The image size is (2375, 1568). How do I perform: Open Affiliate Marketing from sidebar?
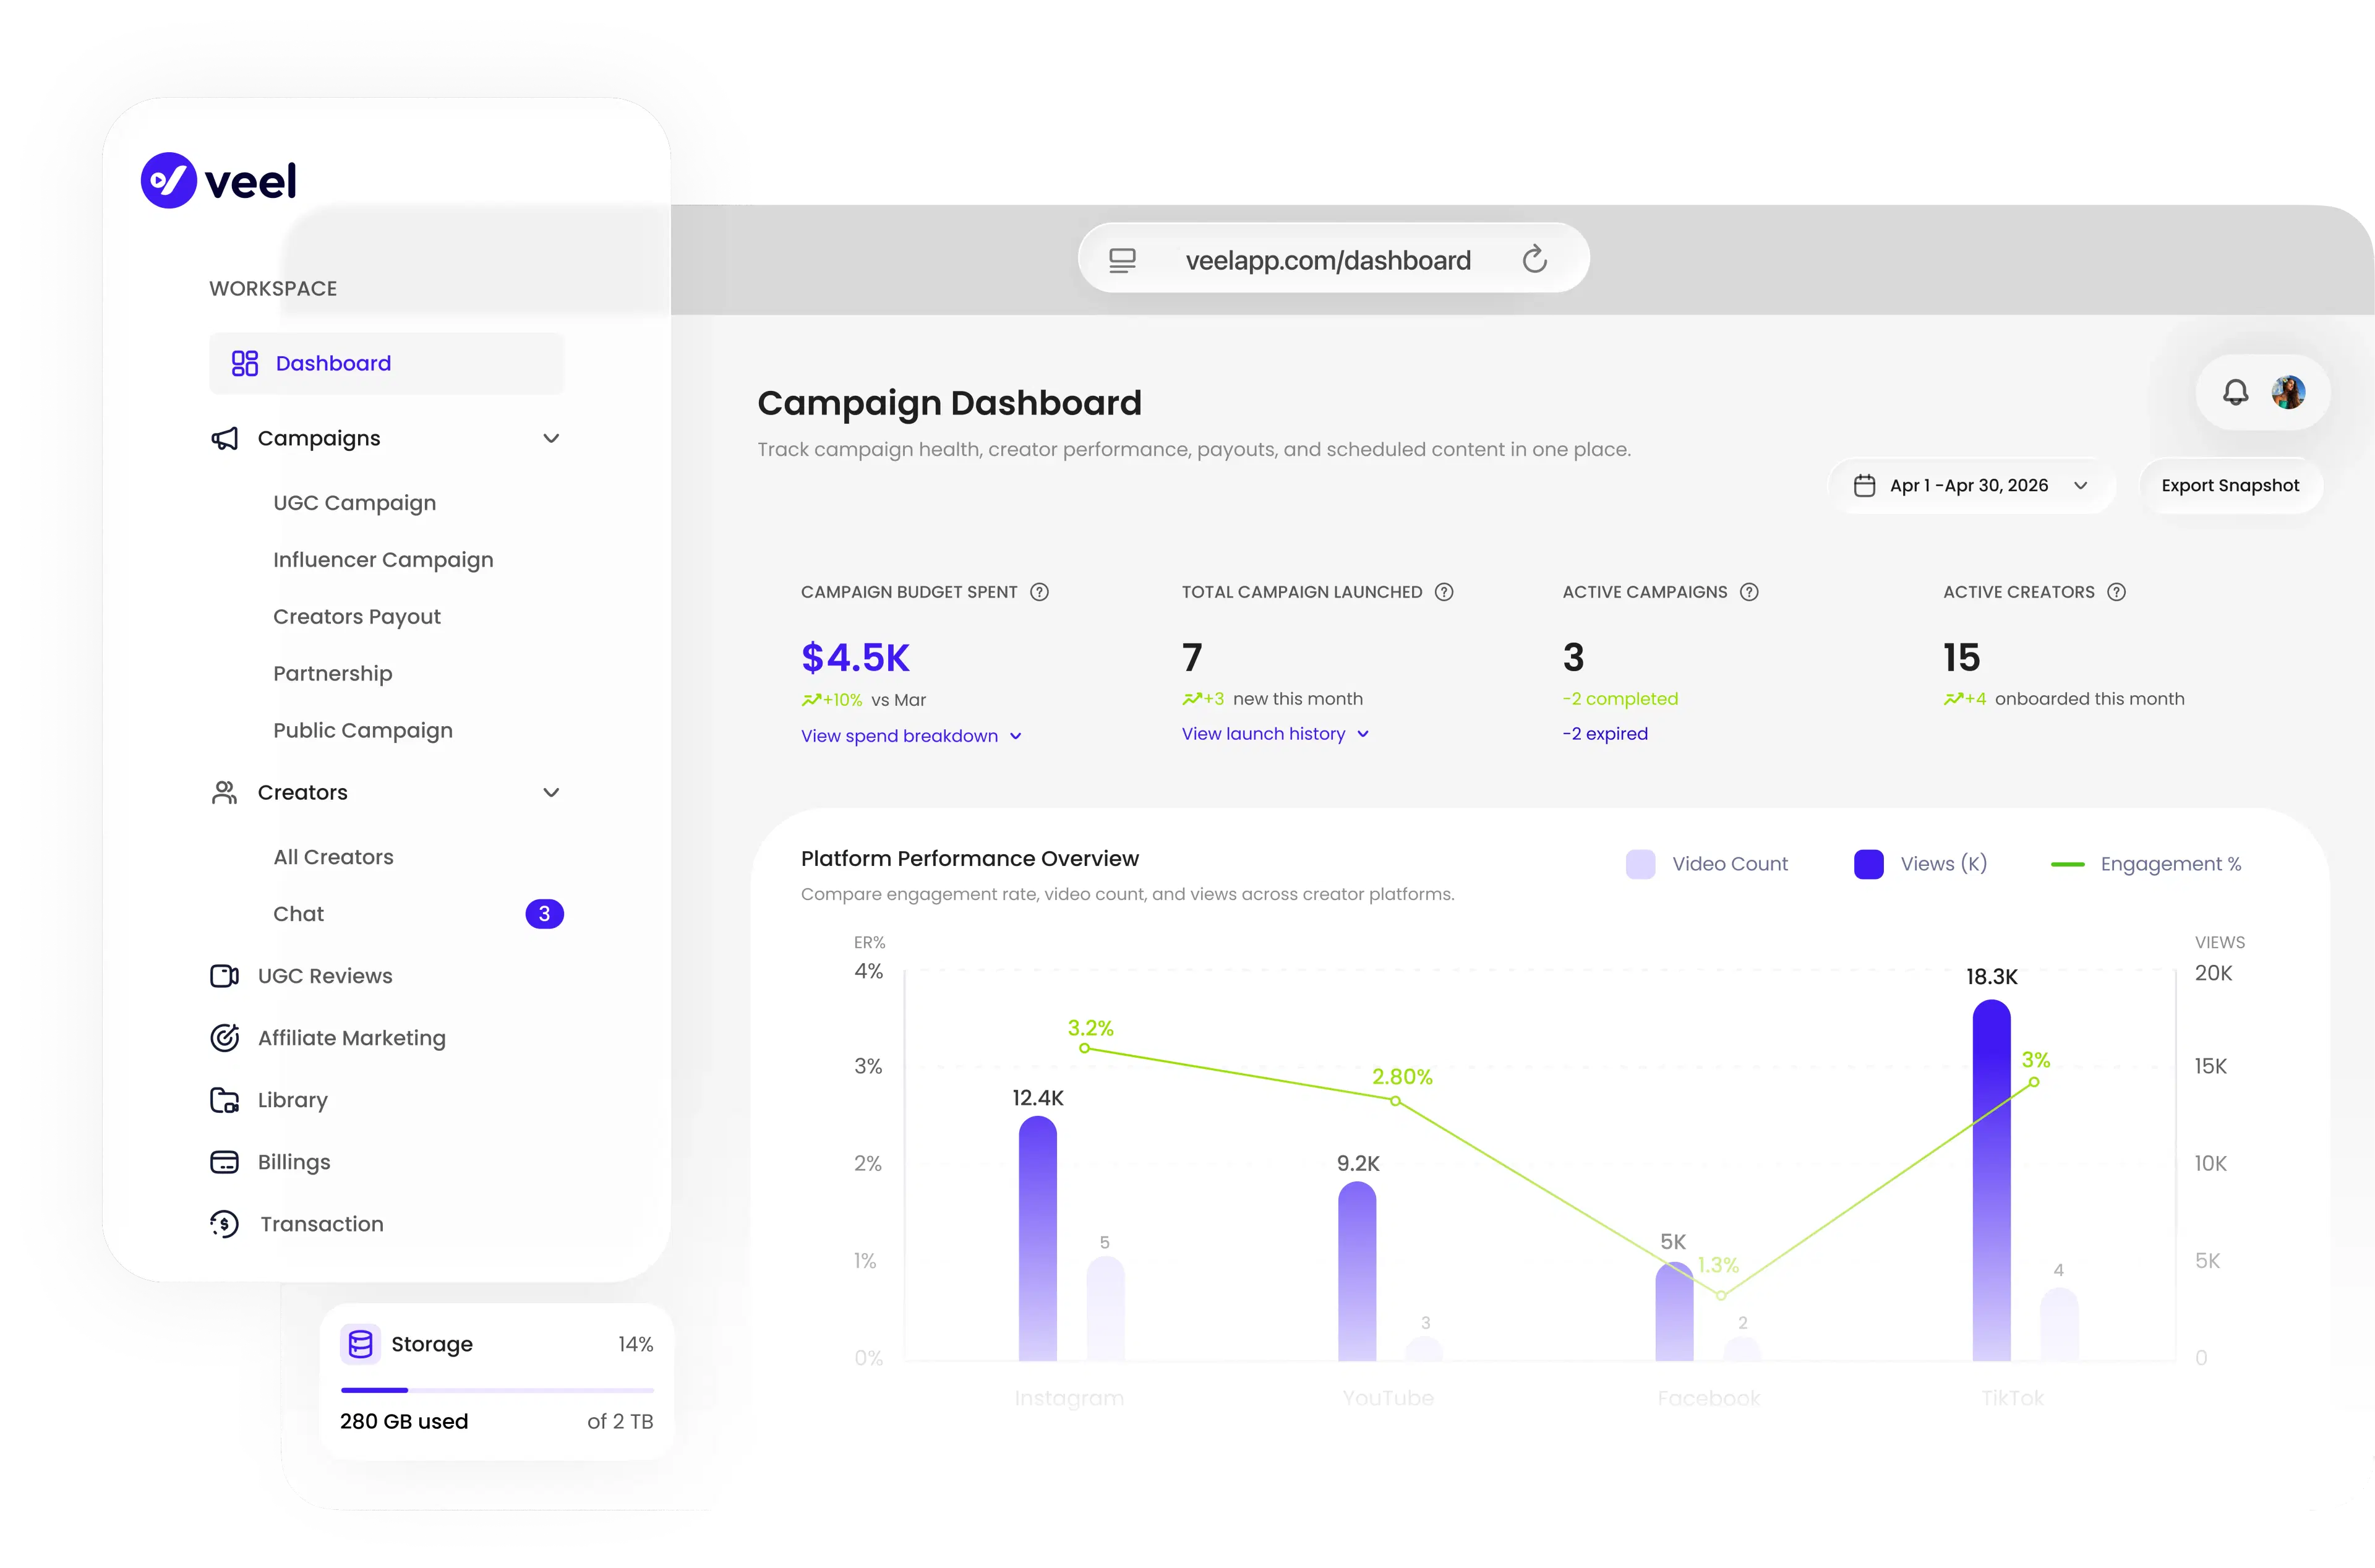tap(351, 1038)
